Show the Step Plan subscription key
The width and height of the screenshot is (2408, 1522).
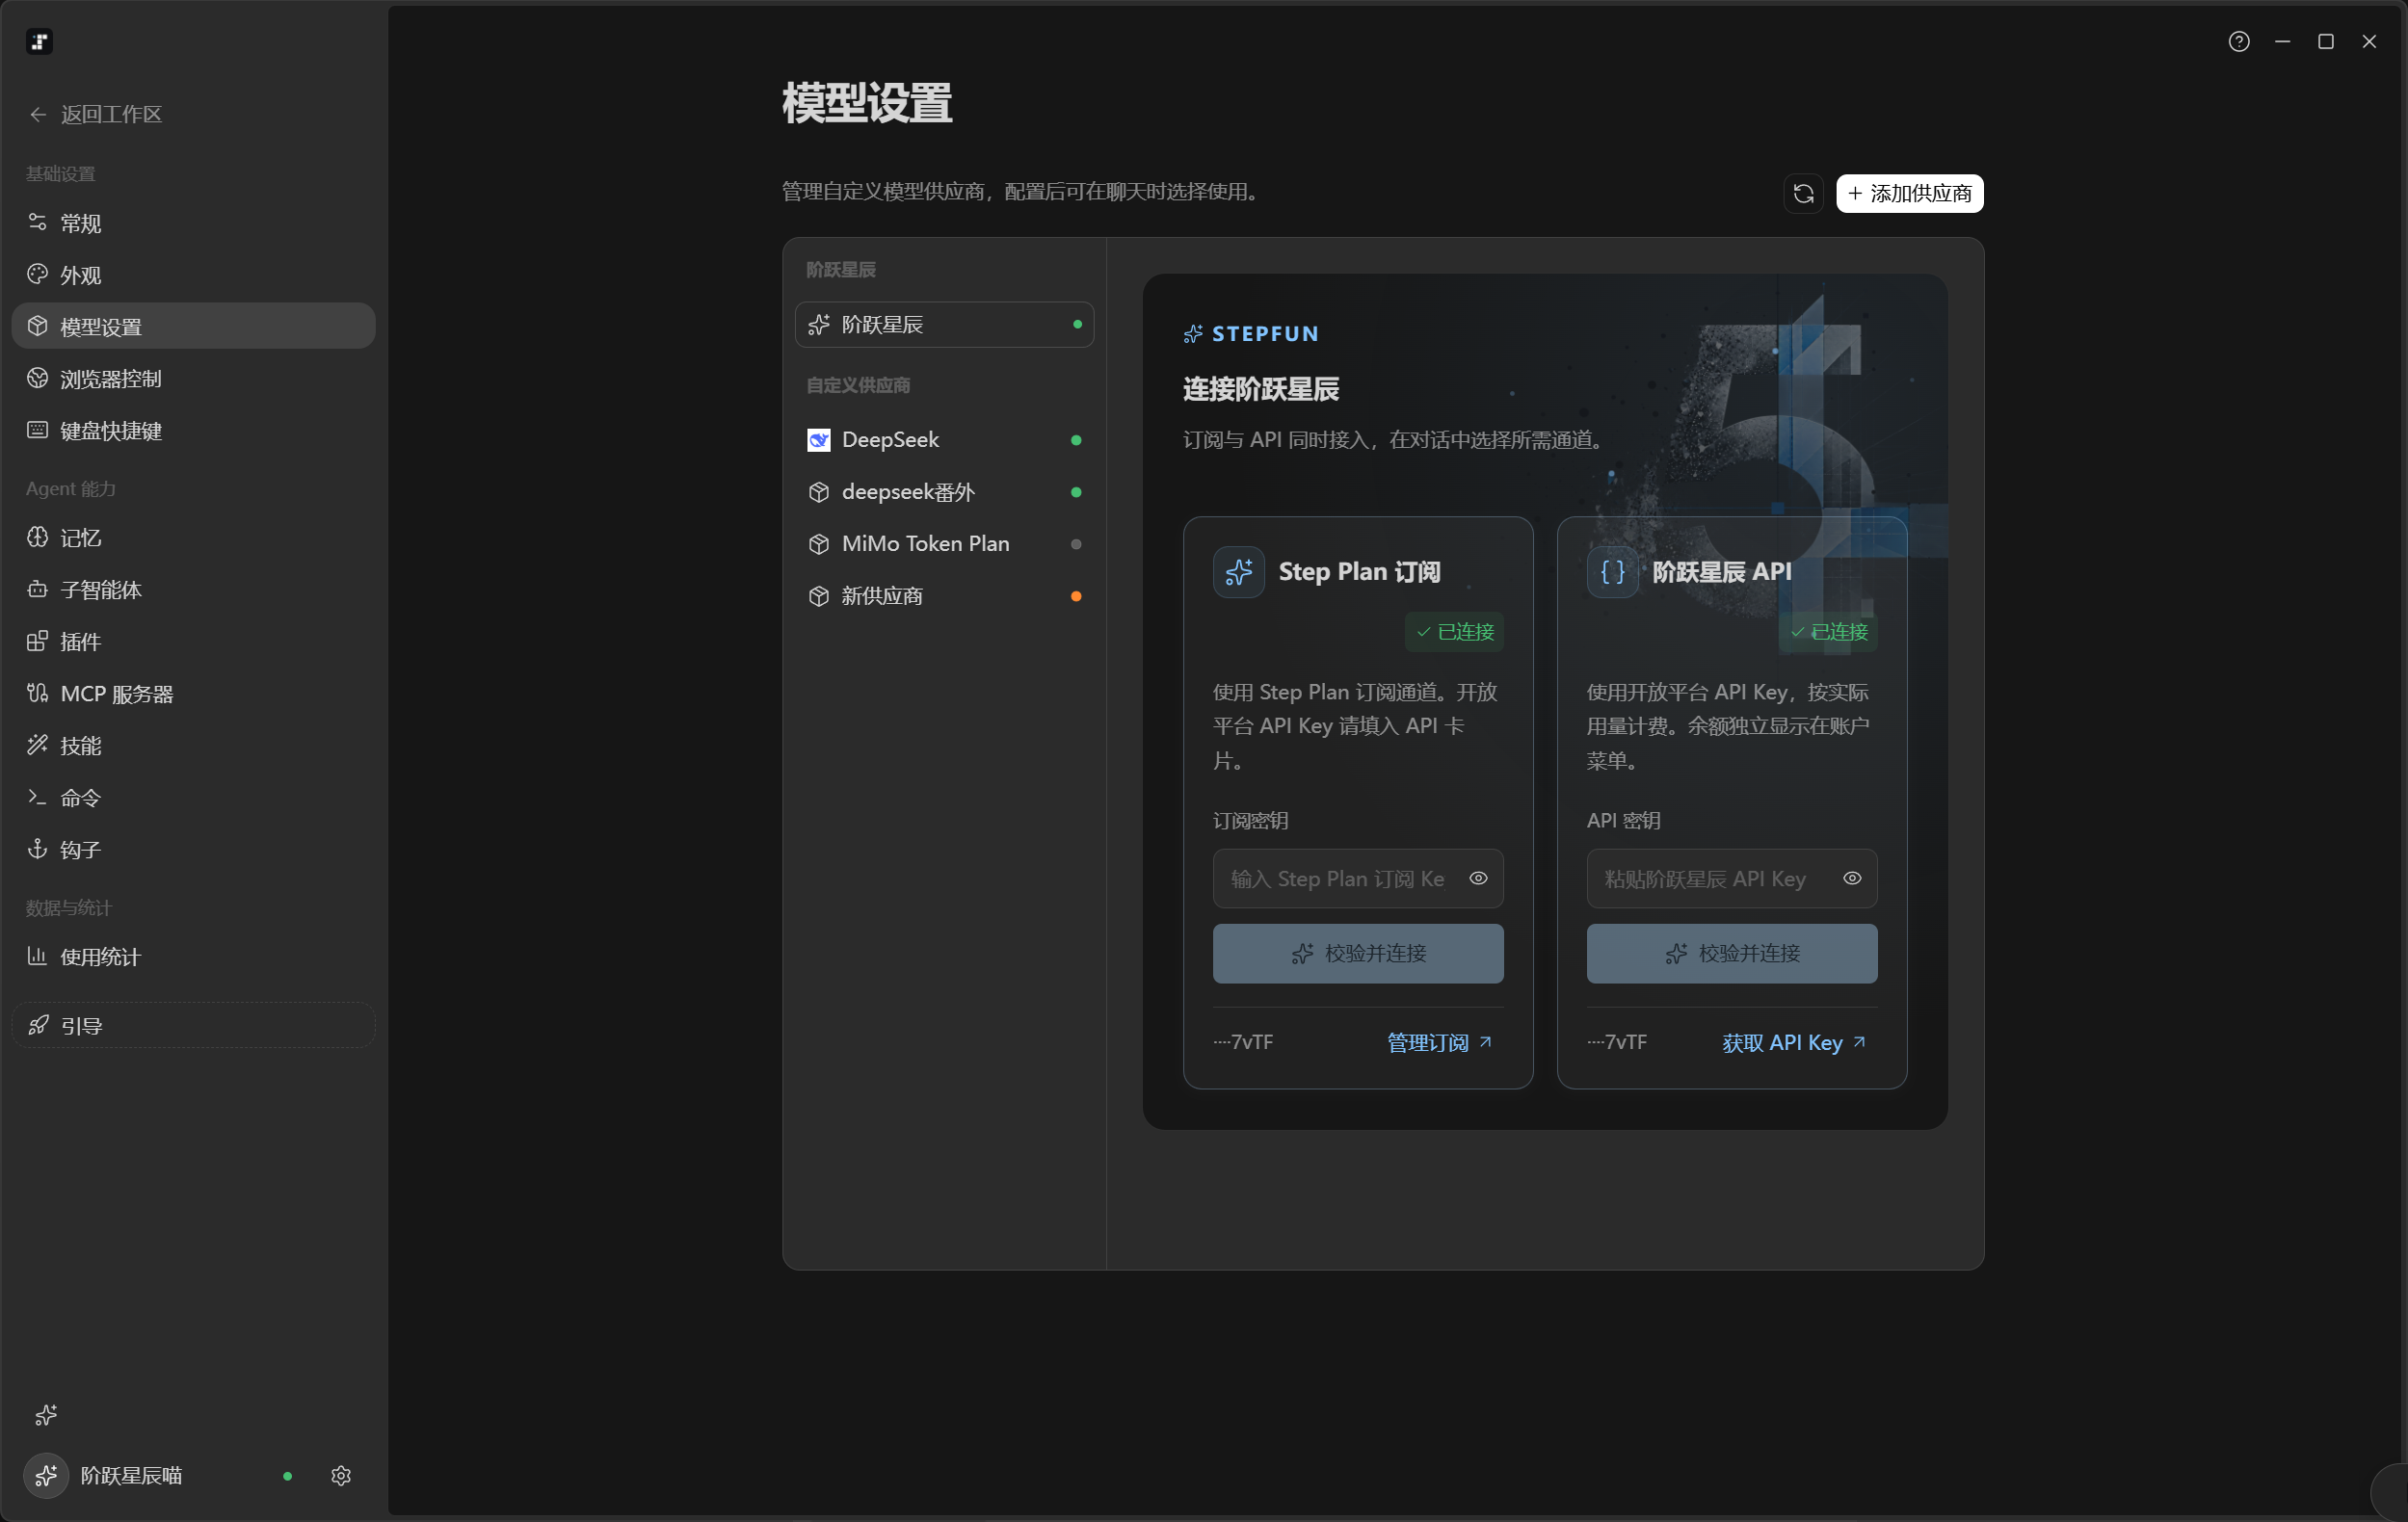tap(1477, 878)
